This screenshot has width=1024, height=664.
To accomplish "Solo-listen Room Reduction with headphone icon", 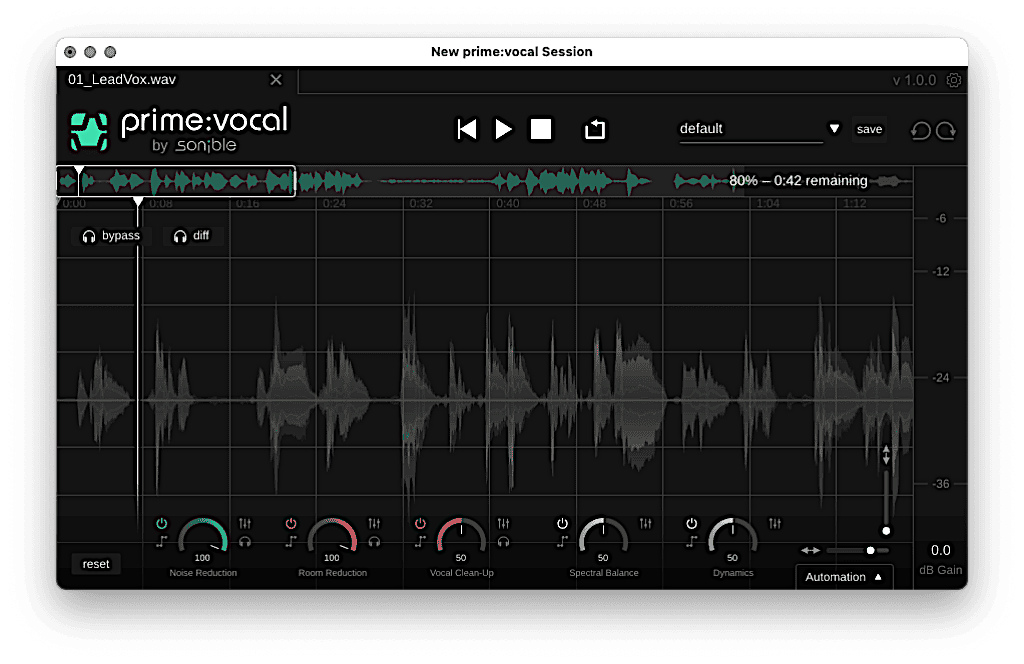I will click(374, 541).
